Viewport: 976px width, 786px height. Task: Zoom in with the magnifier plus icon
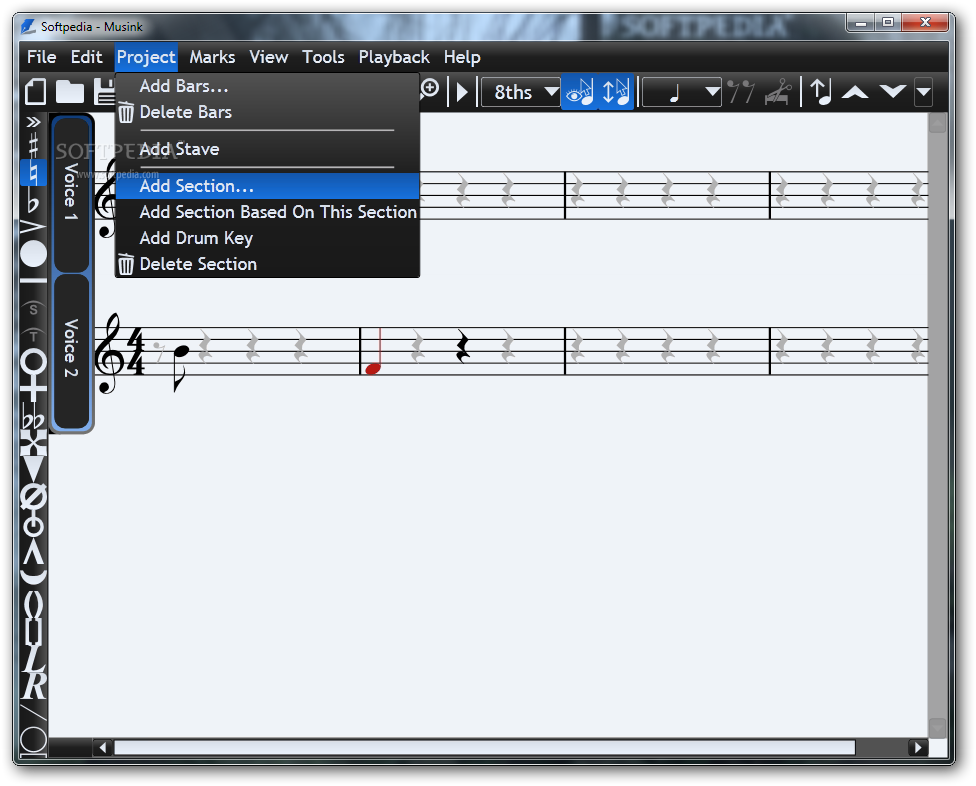[429, 89]
